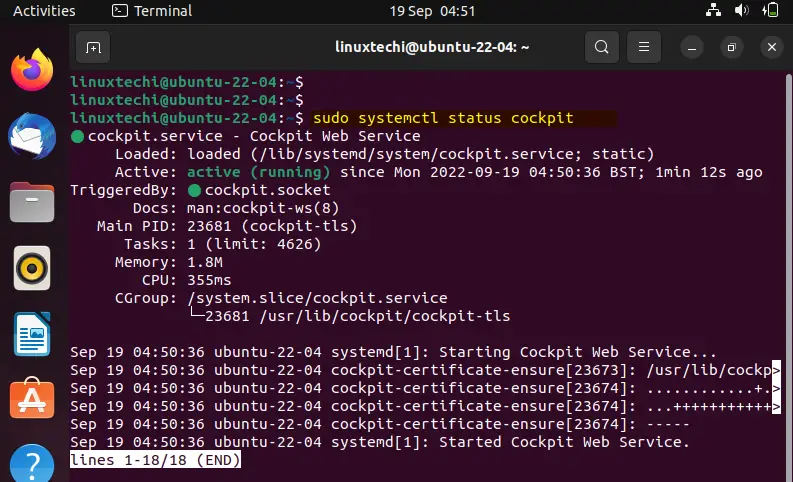
Task: Minimize the terminal window
Action: pos(692,48)
